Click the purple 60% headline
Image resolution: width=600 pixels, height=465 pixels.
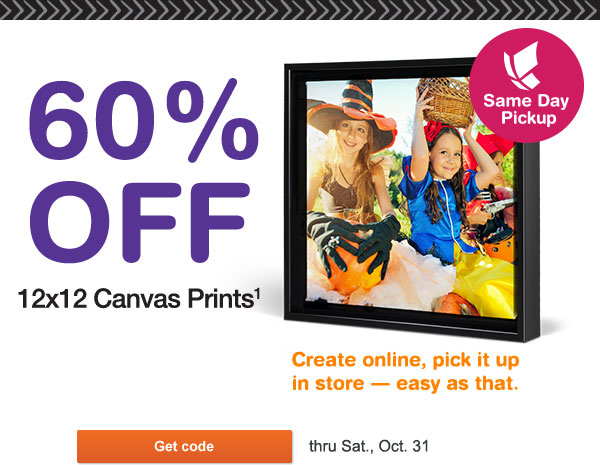coord(144,121)
